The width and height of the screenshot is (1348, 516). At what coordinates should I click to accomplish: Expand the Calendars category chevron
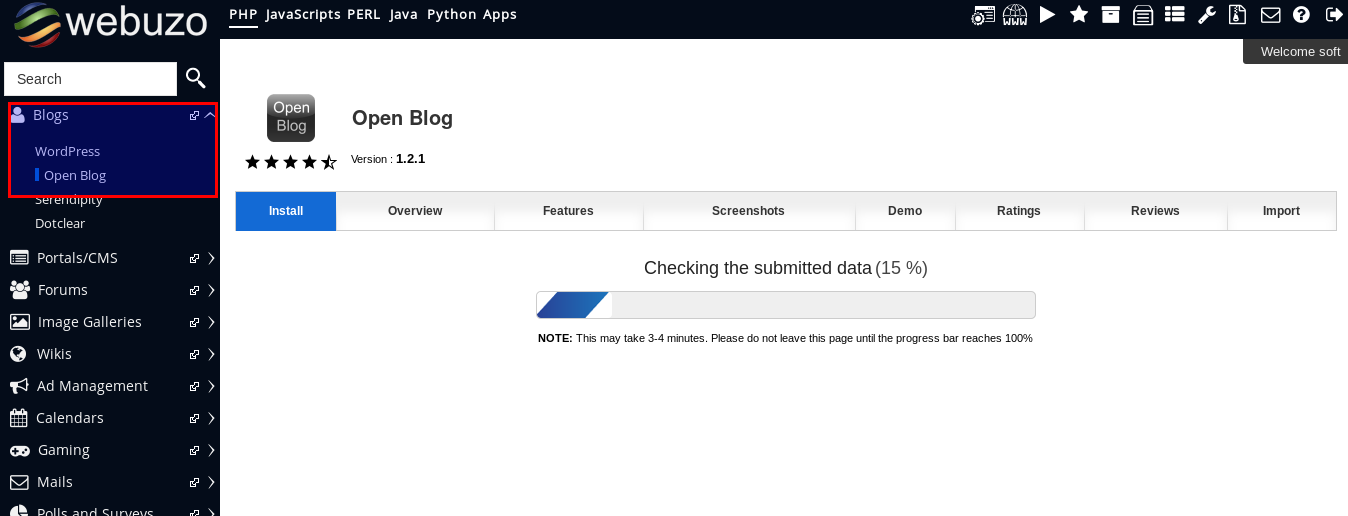pos(211,418)
